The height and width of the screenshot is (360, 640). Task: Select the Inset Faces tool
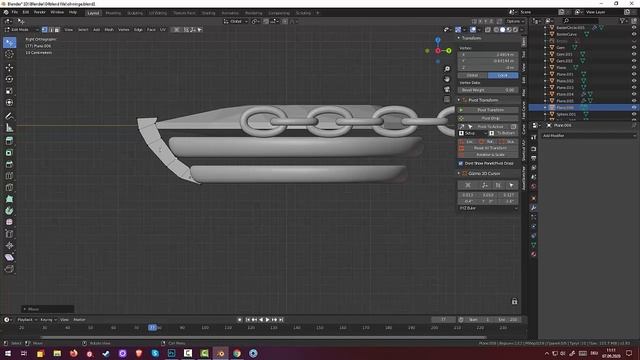pos(9,153)
